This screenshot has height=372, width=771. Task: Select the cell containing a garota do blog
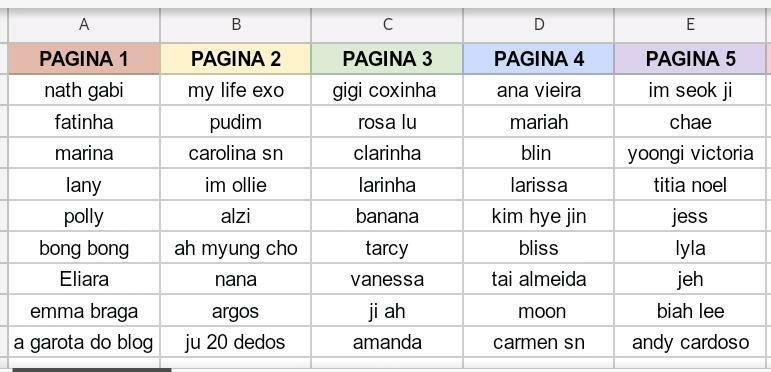tap(84, 342)
